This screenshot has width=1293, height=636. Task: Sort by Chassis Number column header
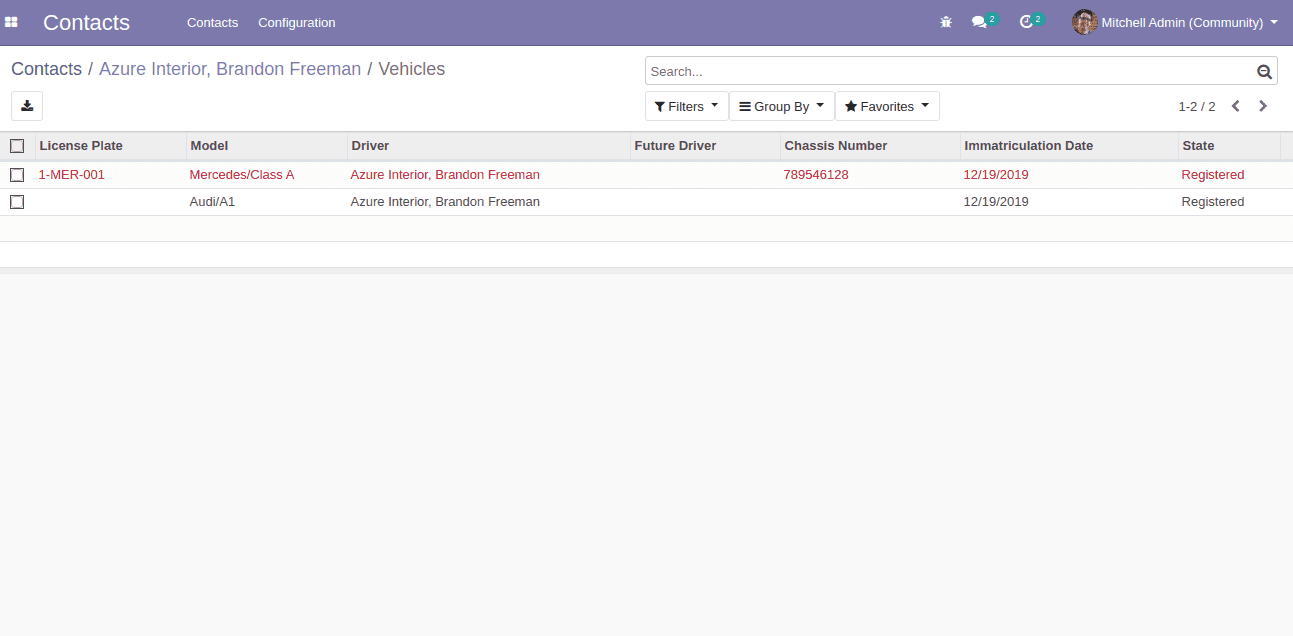(870, 146)
